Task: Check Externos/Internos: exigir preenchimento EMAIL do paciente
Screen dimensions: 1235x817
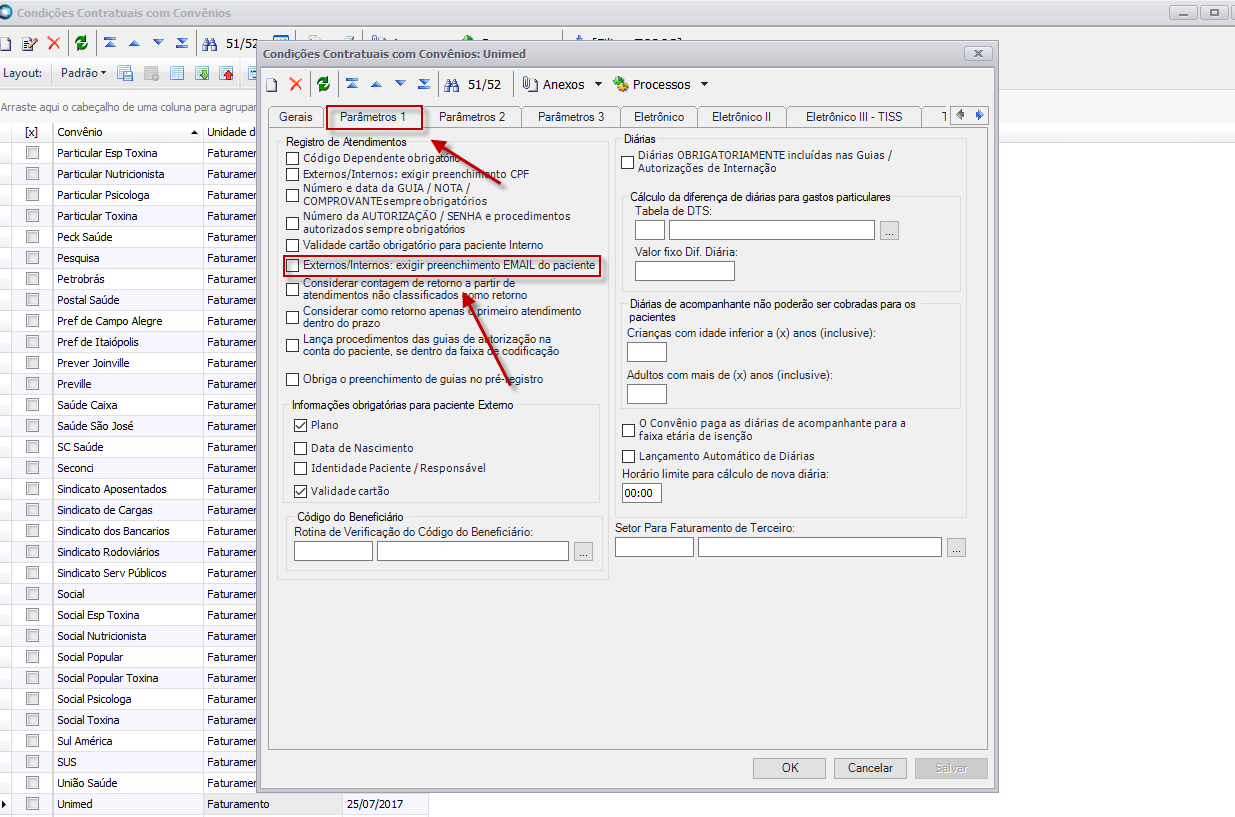Action: tap(292, 266)
